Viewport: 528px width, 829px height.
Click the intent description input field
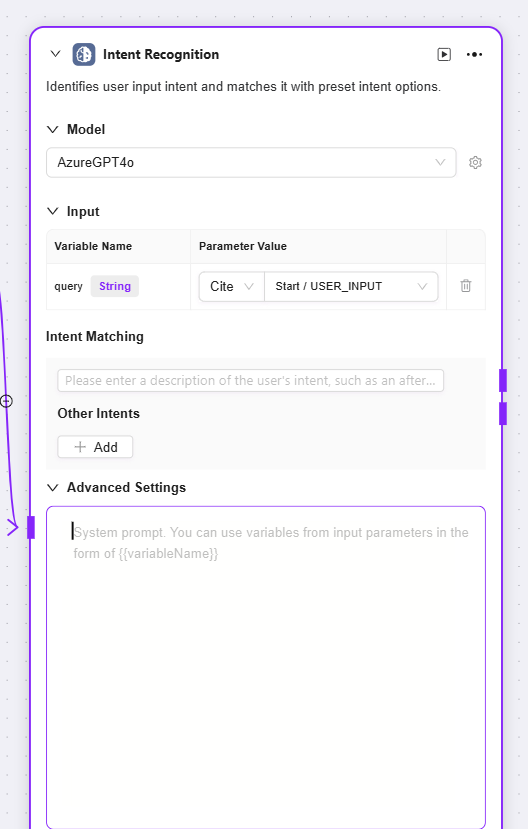tap(251, 381)
